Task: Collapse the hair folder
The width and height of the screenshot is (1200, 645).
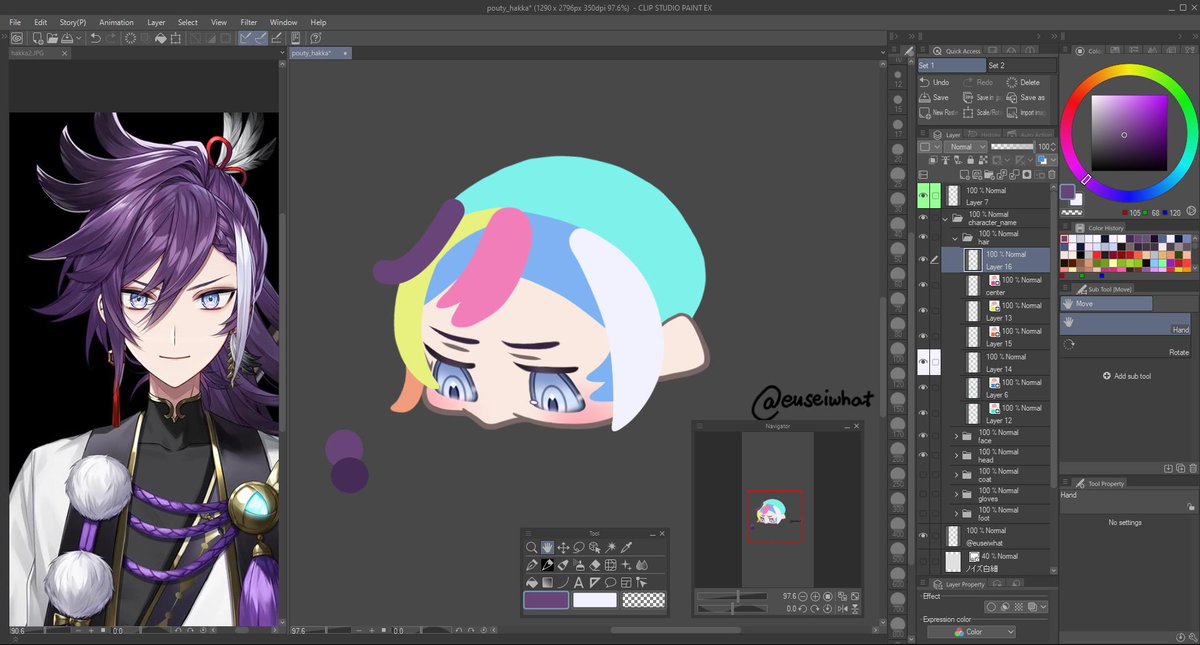Action: pyautogui.click(x=956, y=237)
